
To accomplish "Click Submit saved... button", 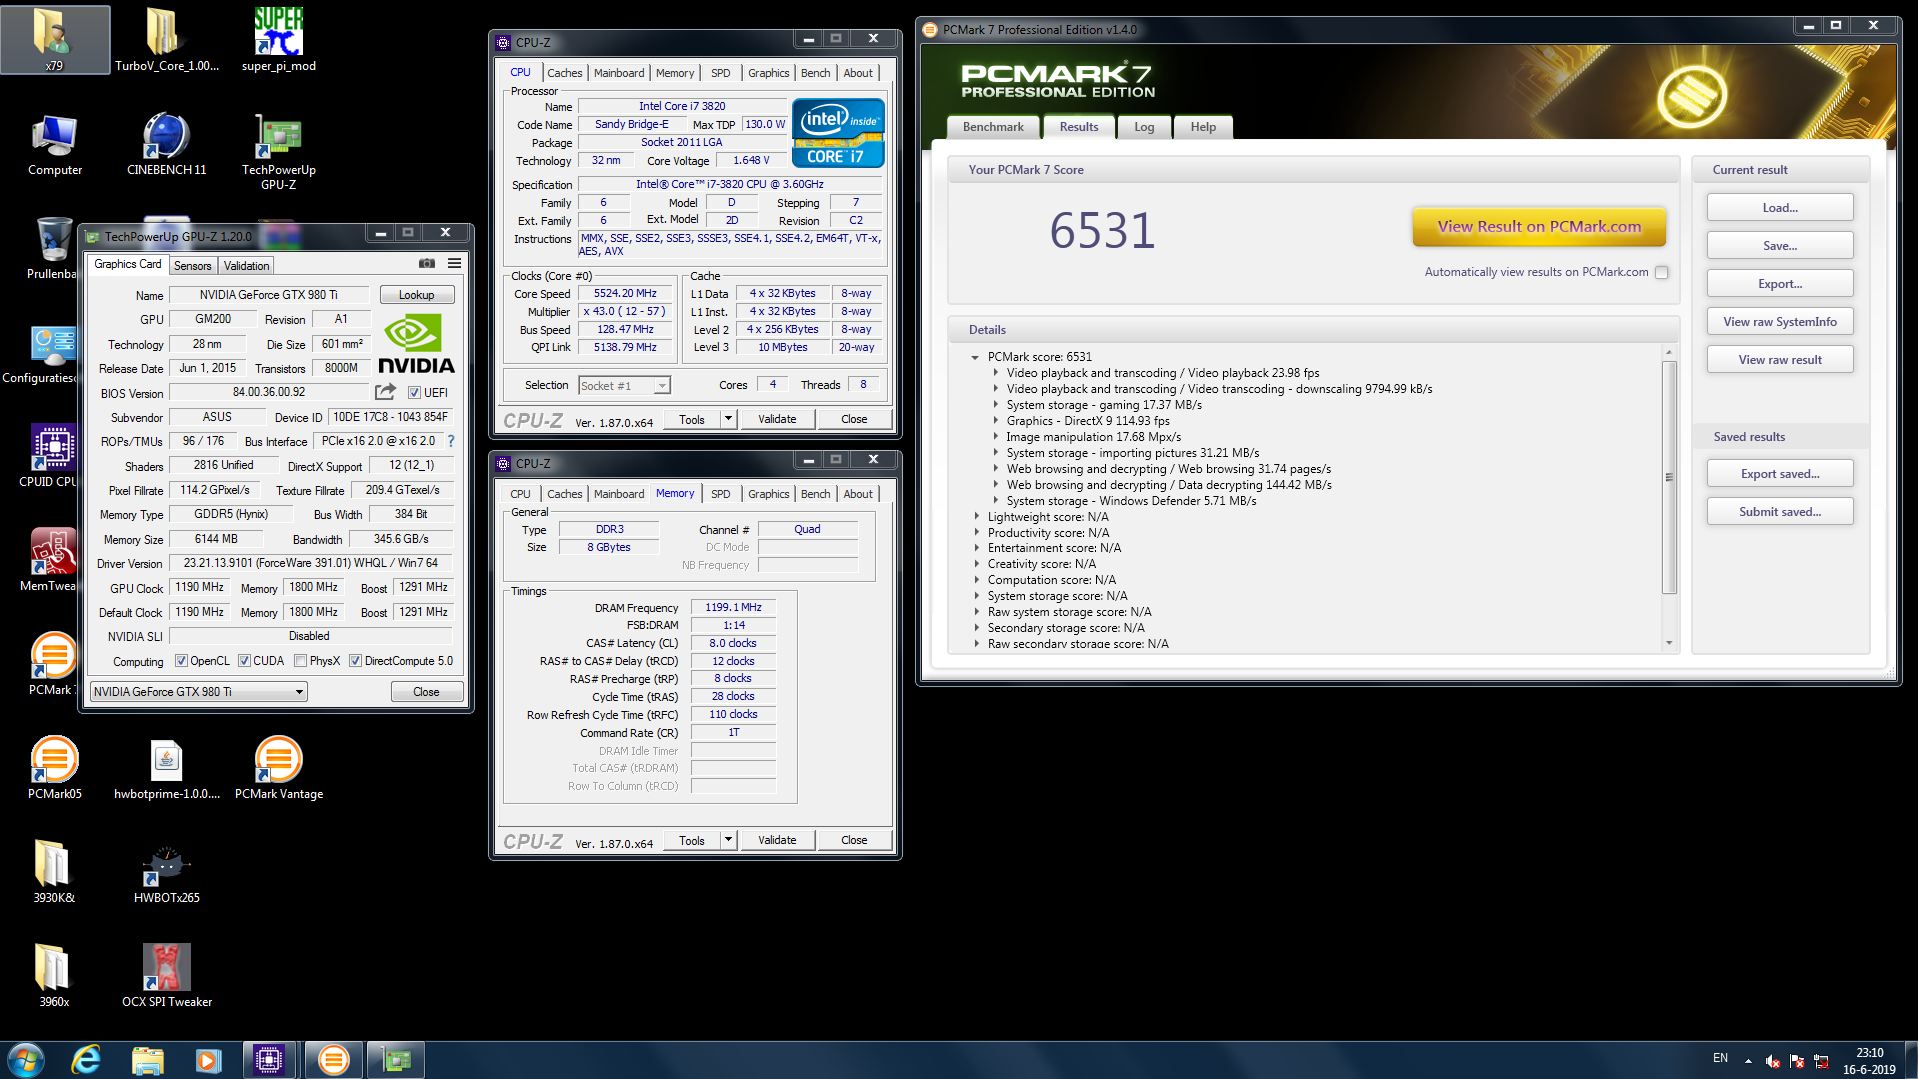I will [x=1780, y=512].
